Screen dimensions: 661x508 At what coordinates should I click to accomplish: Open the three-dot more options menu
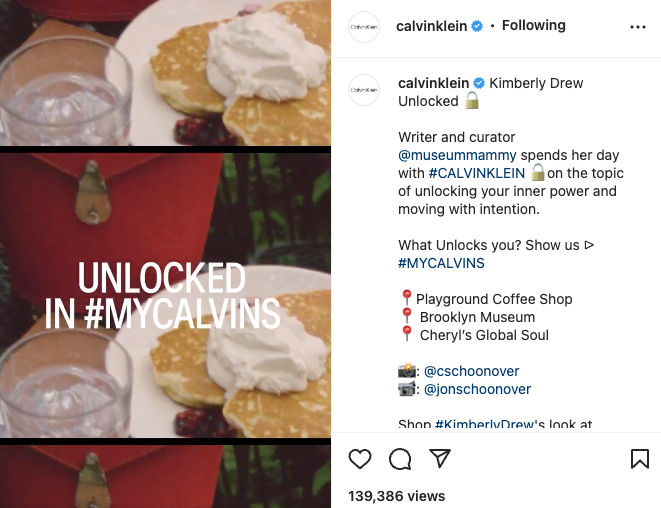click(x=638, y=27)
